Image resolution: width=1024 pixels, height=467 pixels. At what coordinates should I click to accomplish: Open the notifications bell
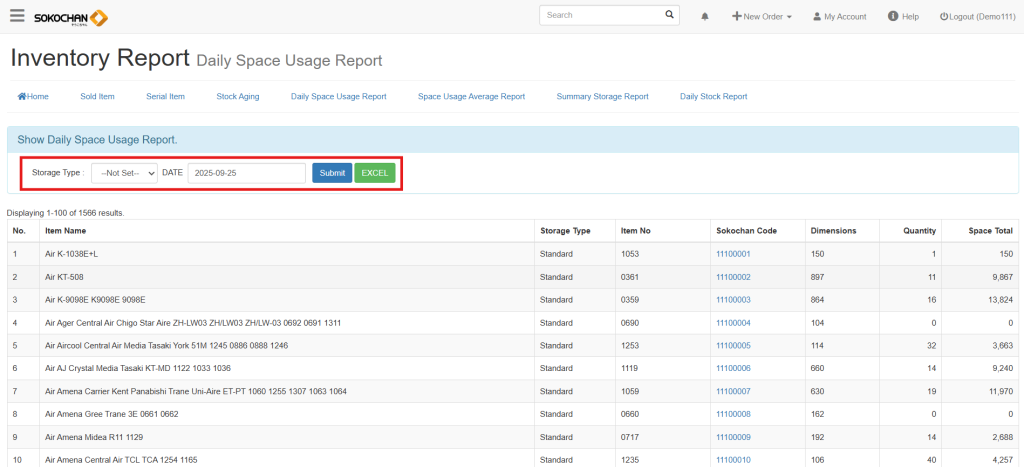coord(705,17)
